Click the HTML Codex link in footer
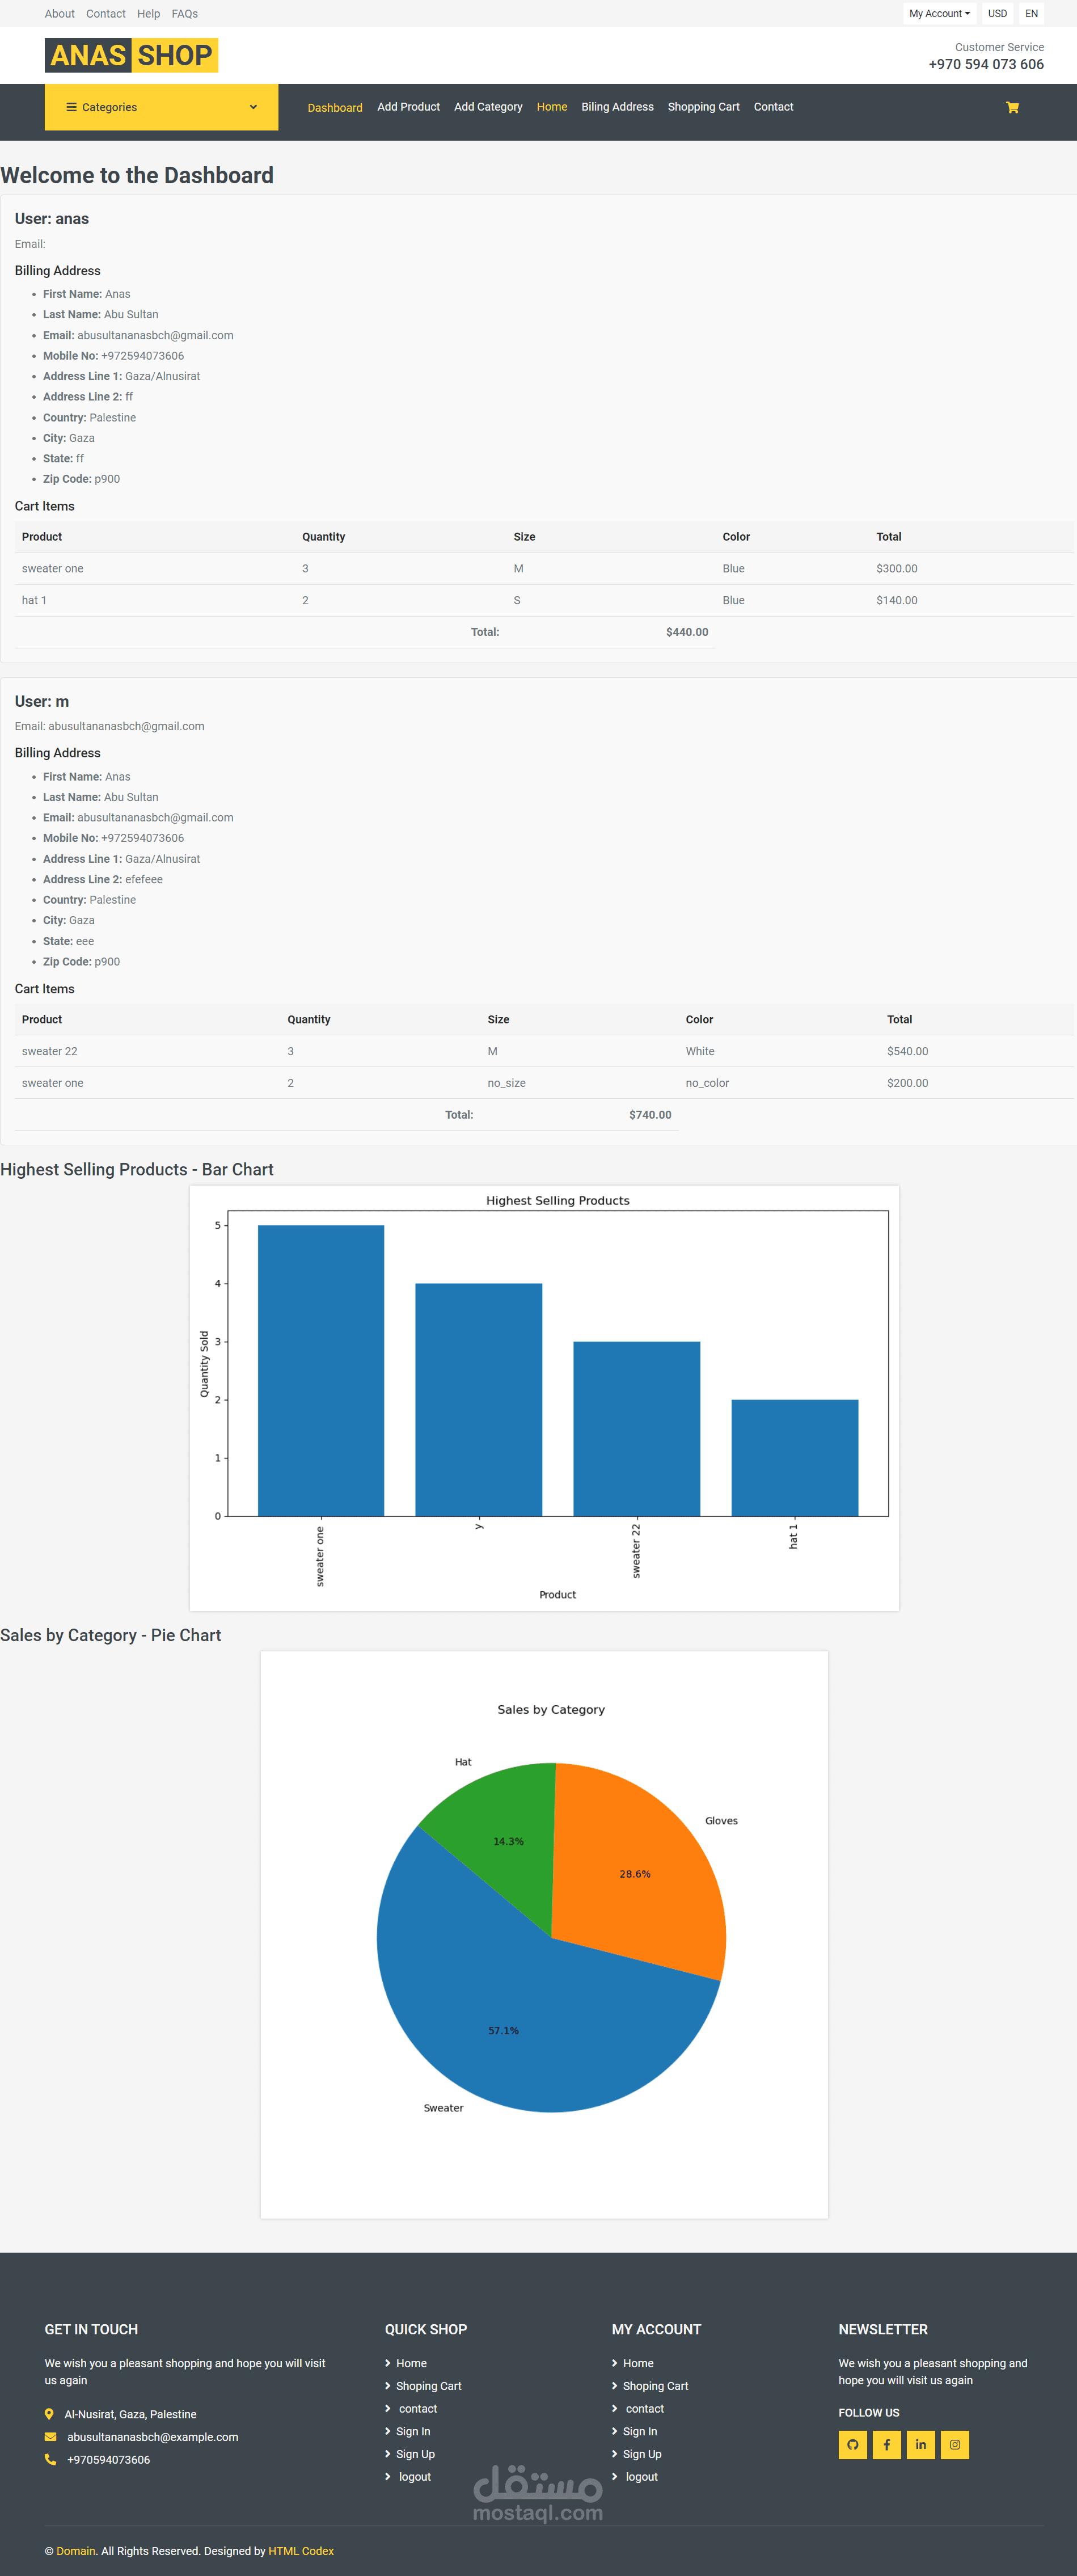Image resolution: width=1077 pixels, height=2576 pixels. tap(301, 2551)
